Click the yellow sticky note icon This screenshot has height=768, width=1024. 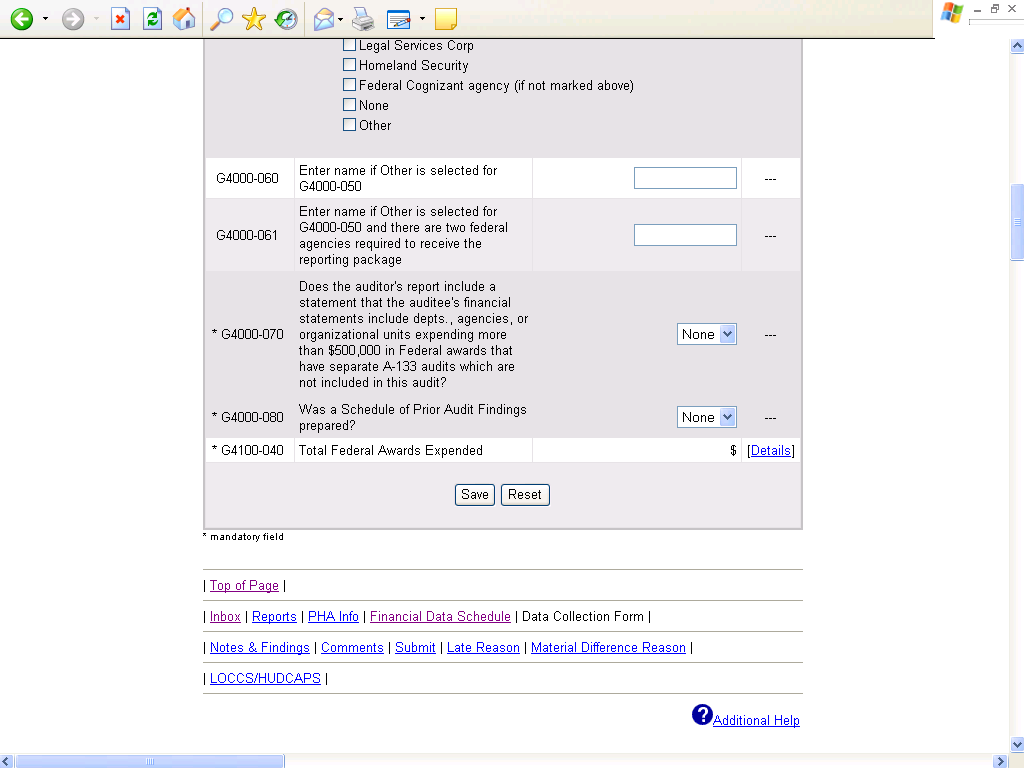pos(446,19)
